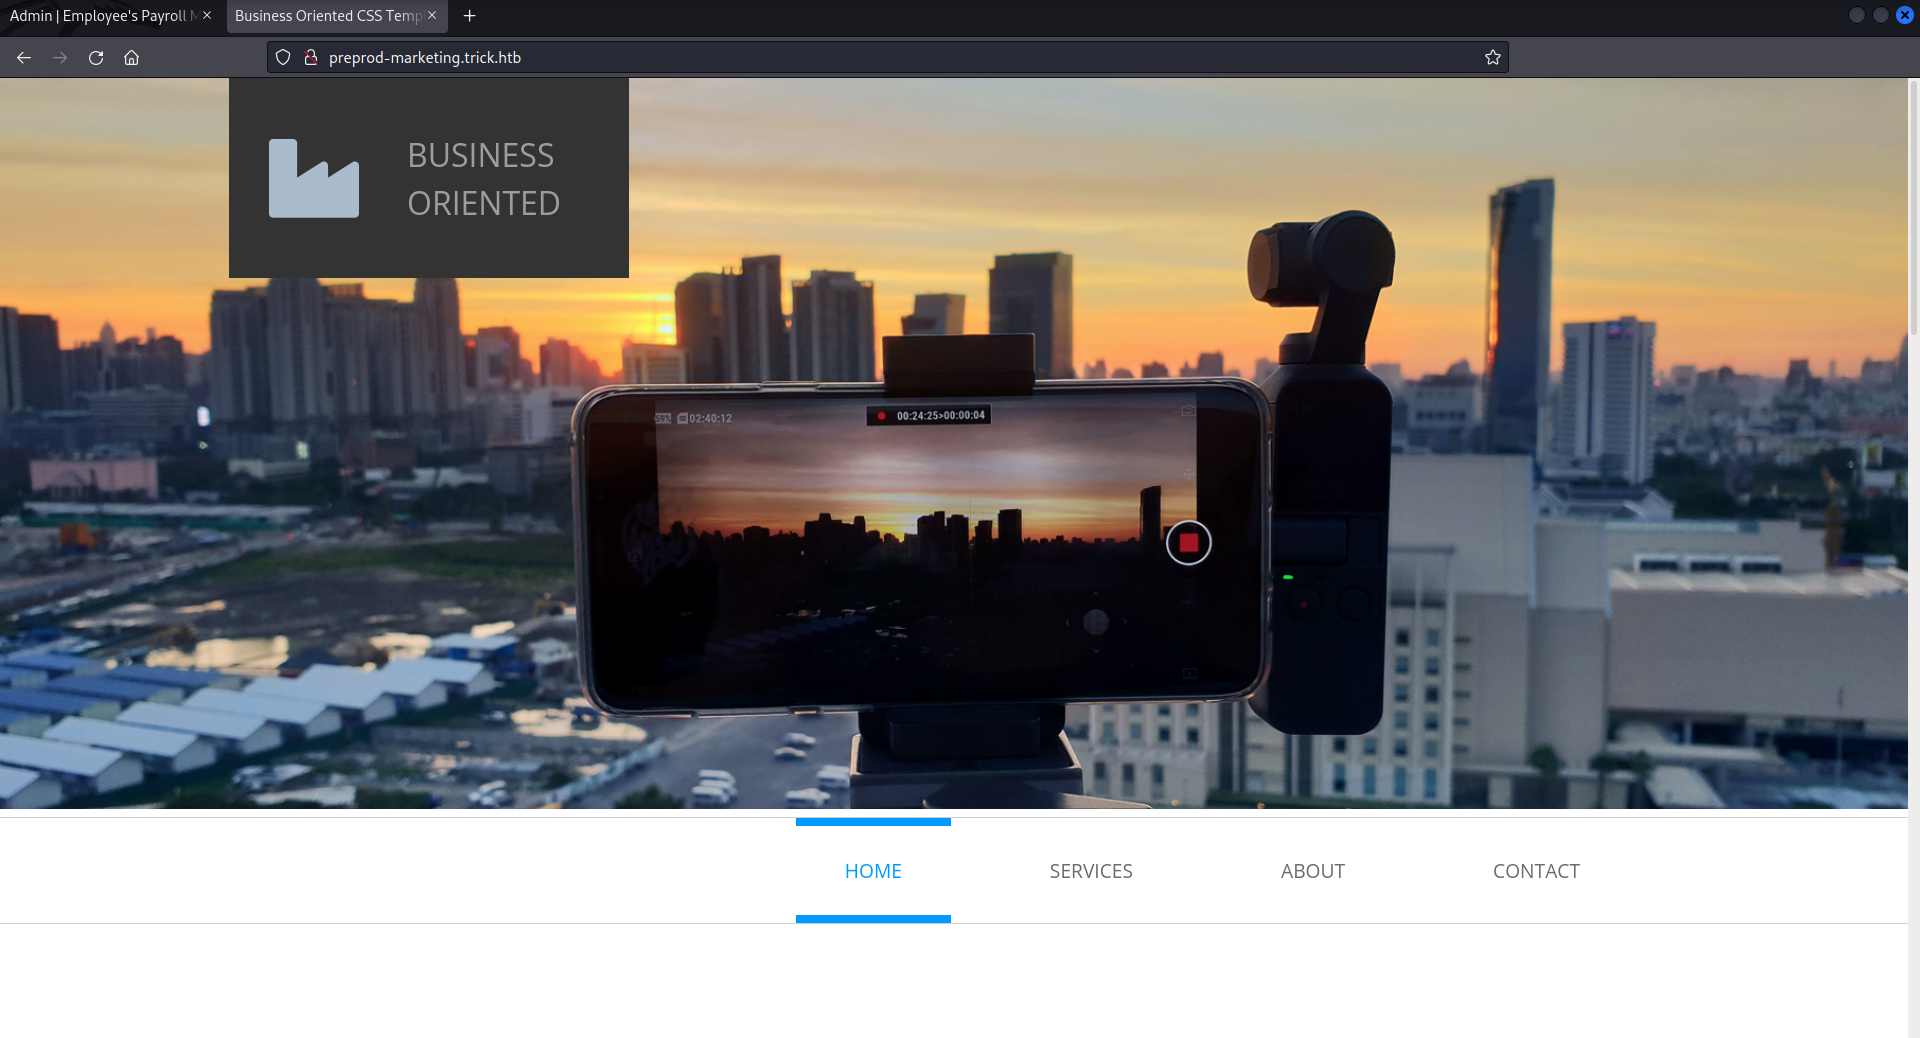Click the factory logo icon
The image size is (1920, 1038).
(x=313, y=179)
